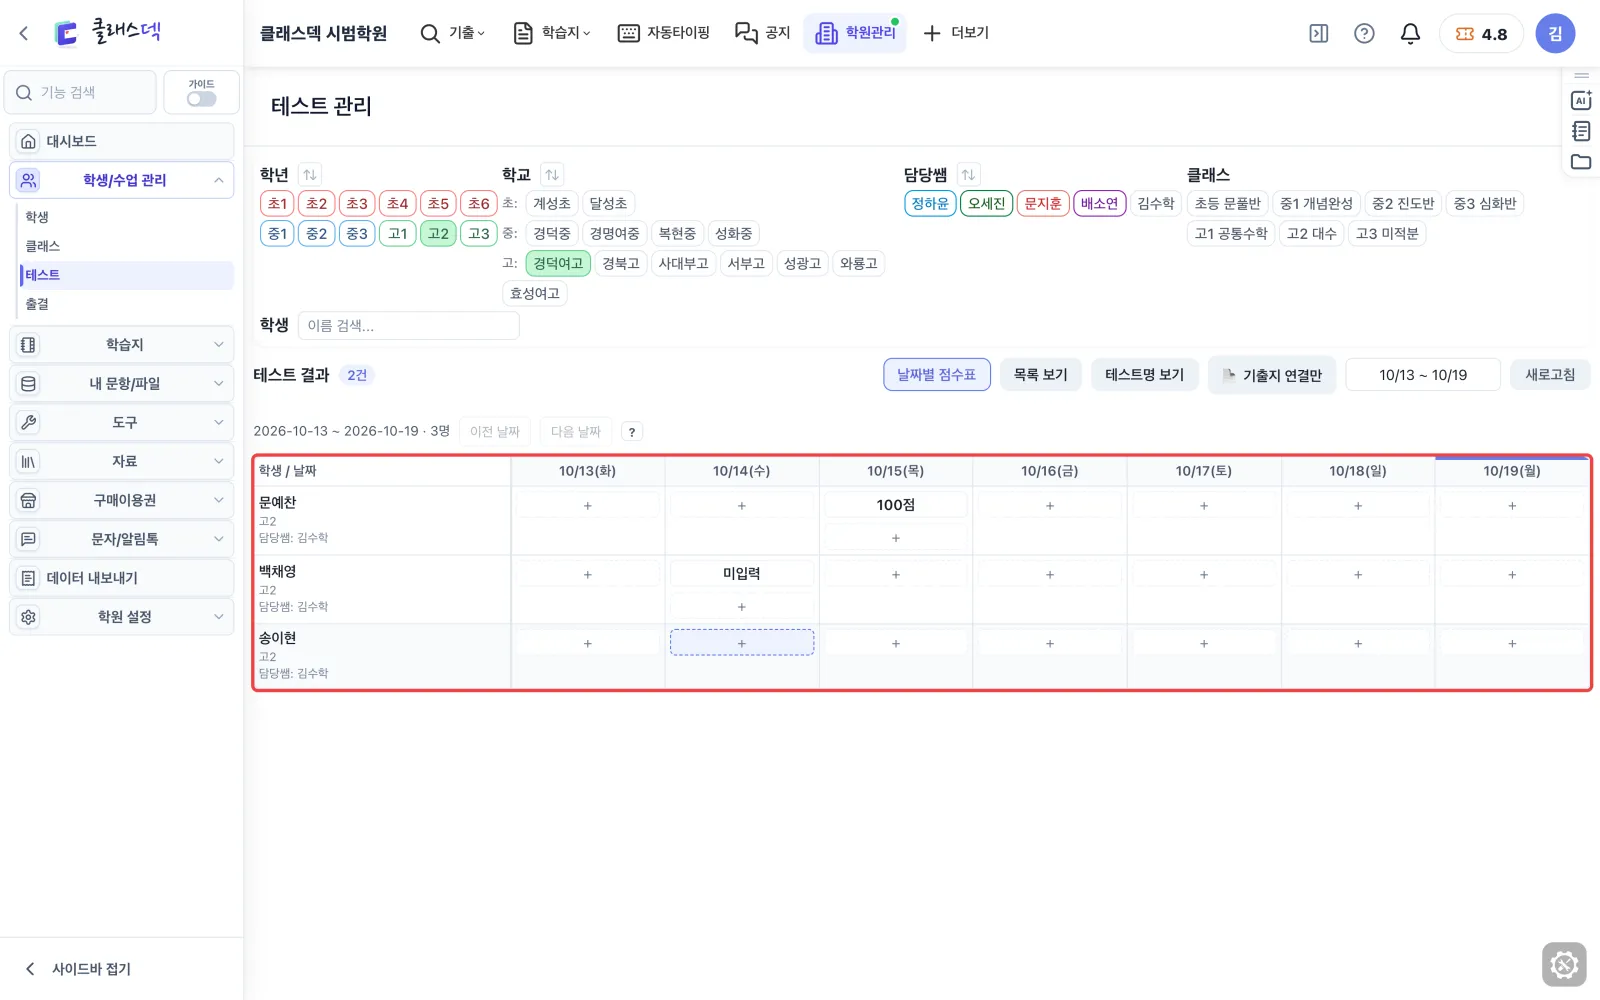Open the ? help beside 다음 날짜

pos(632,432)
